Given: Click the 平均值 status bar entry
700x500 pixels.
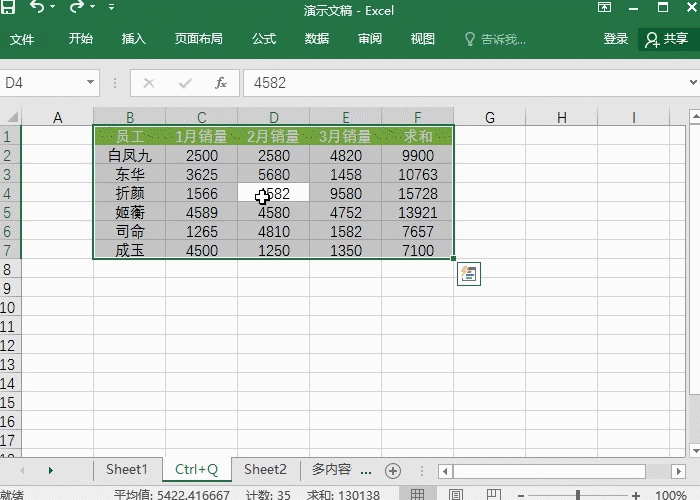Looking at the screenshot, I should pyautogui.click(x=171, y=495).
